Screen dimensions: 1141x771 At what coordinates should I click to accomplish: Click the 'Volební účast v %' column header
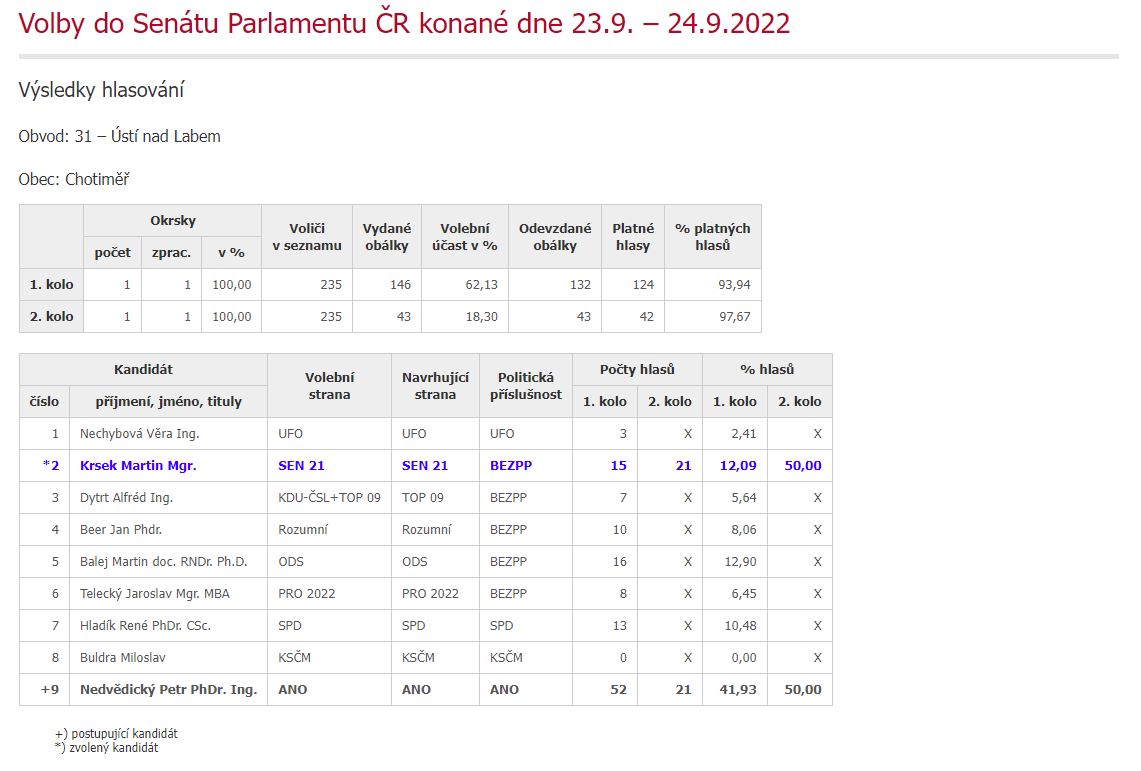point(464,236)
